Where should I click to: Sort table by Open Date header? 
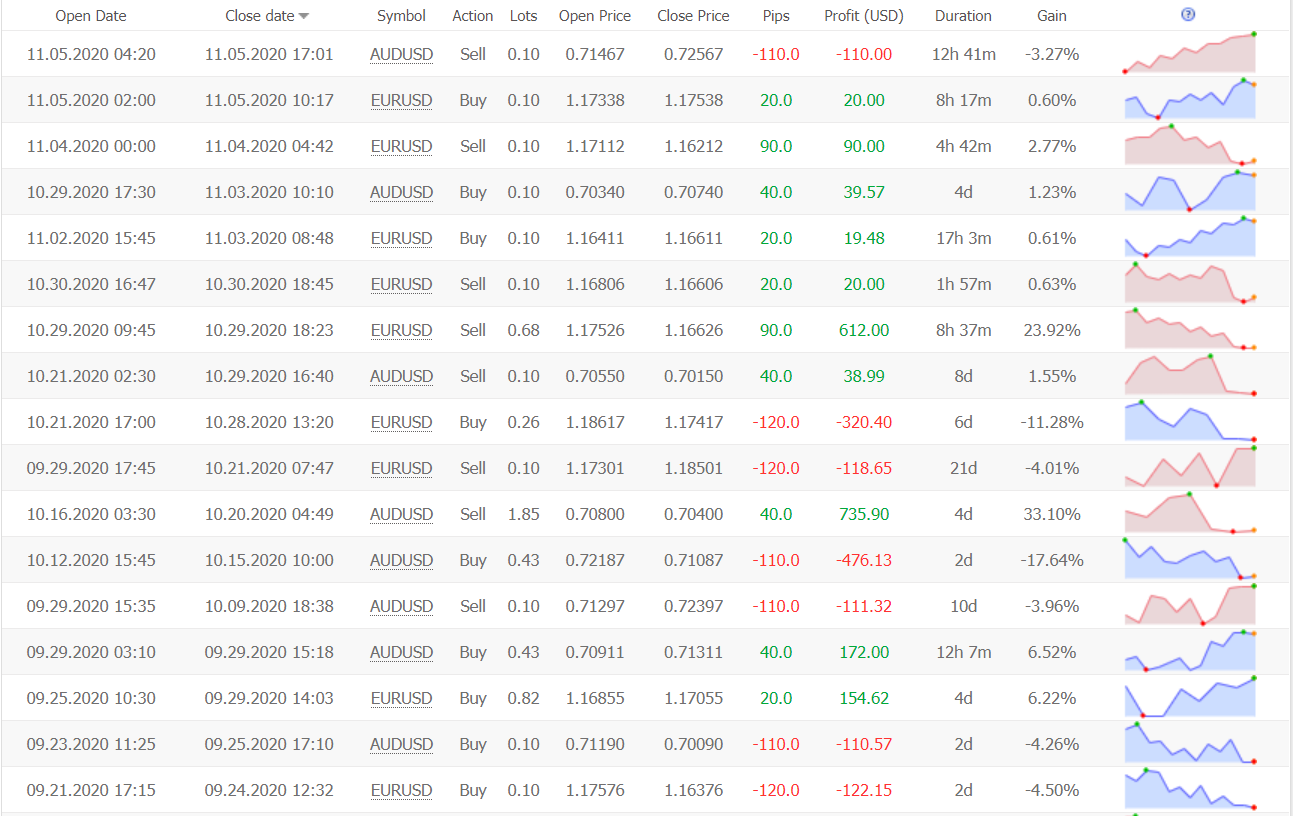91,16
